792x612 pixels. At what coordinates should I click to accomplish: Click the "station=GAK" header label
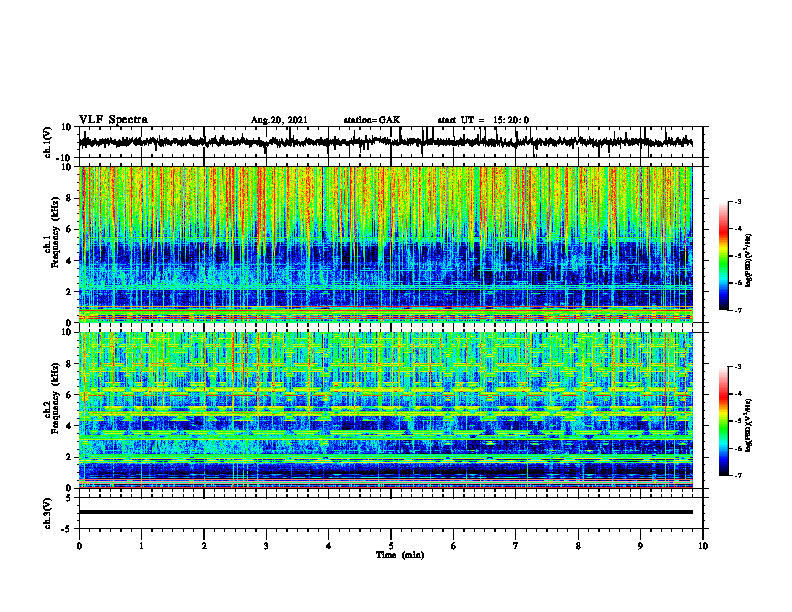[372, 120]
